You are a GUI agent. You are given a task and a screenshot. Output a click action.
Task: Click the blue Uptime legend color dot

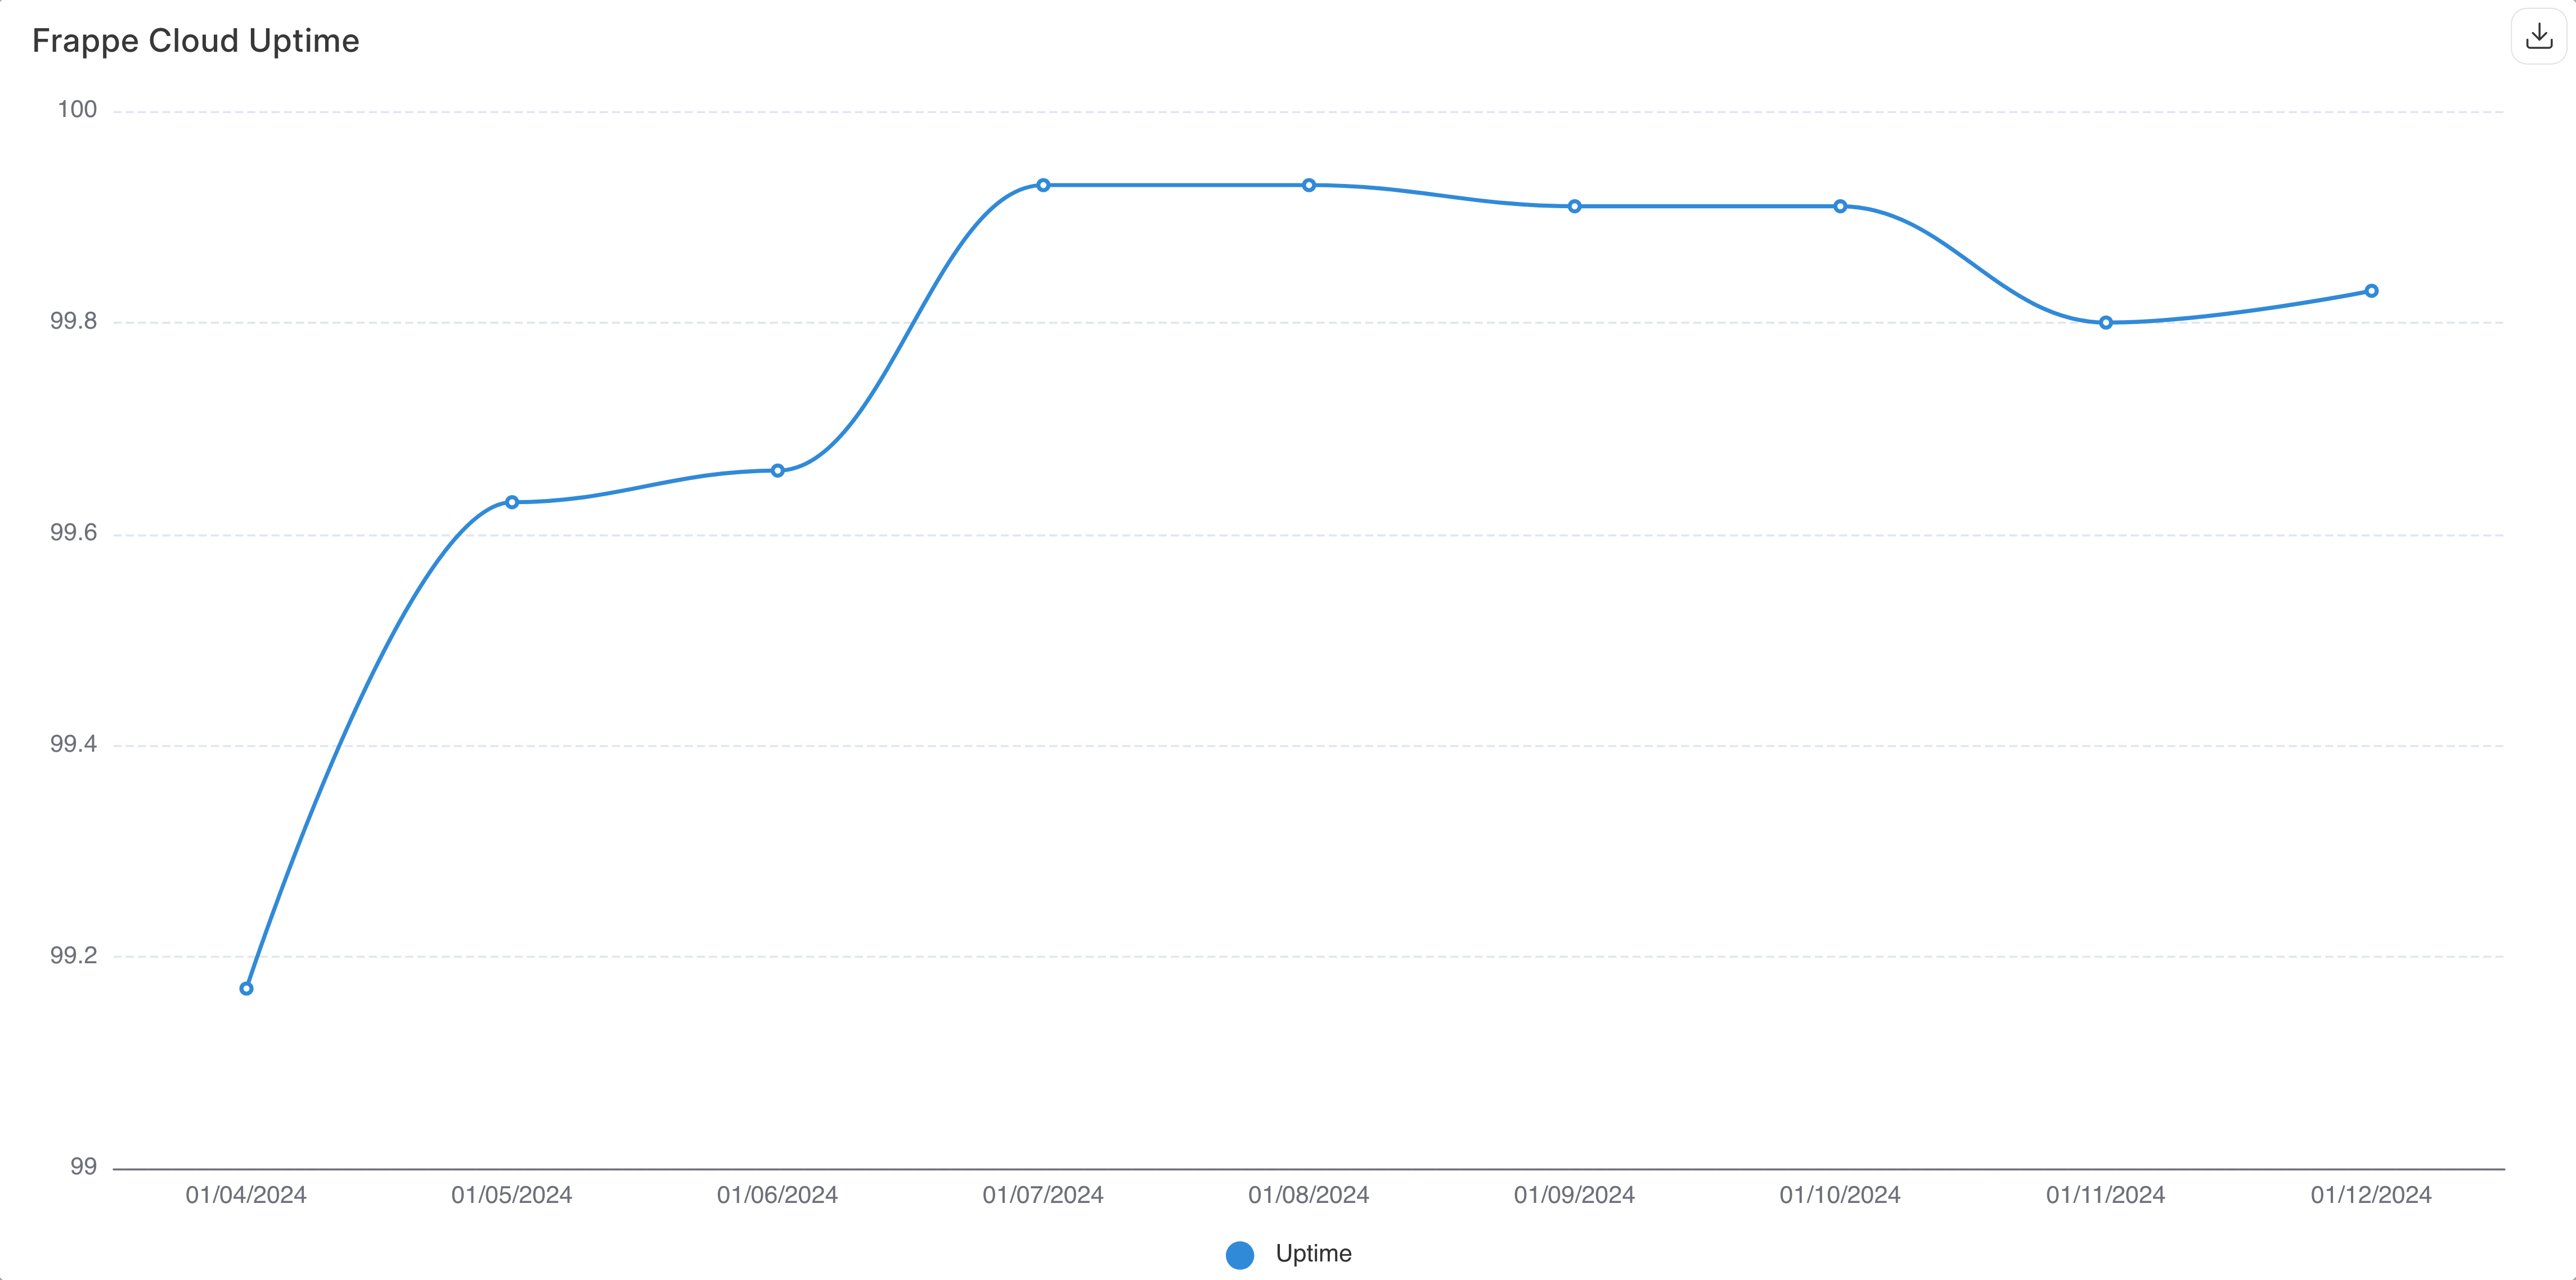tap(1240, 1255)
